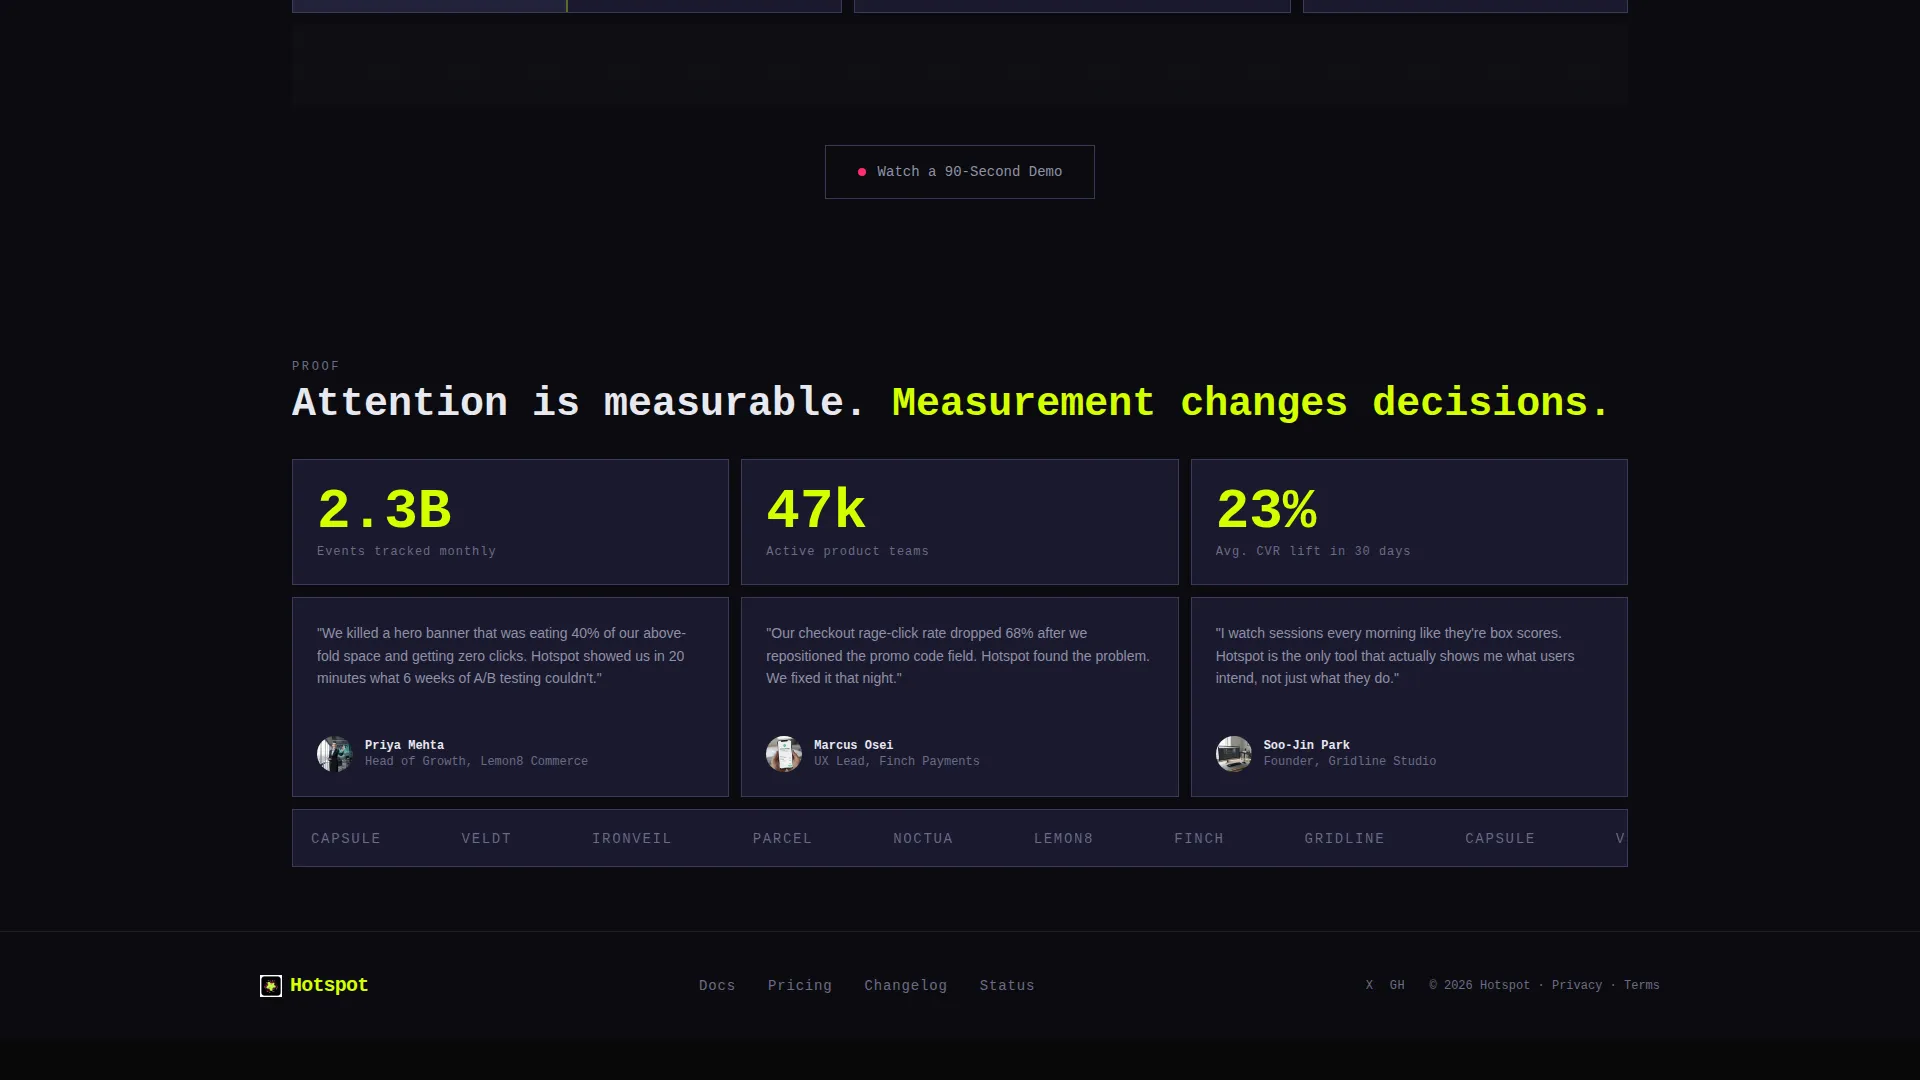This screenshot has height=1080, width=1920.
Task: Click the Hotspot brand name in footer
Action: pyautogui.click(x=329, y=985)
